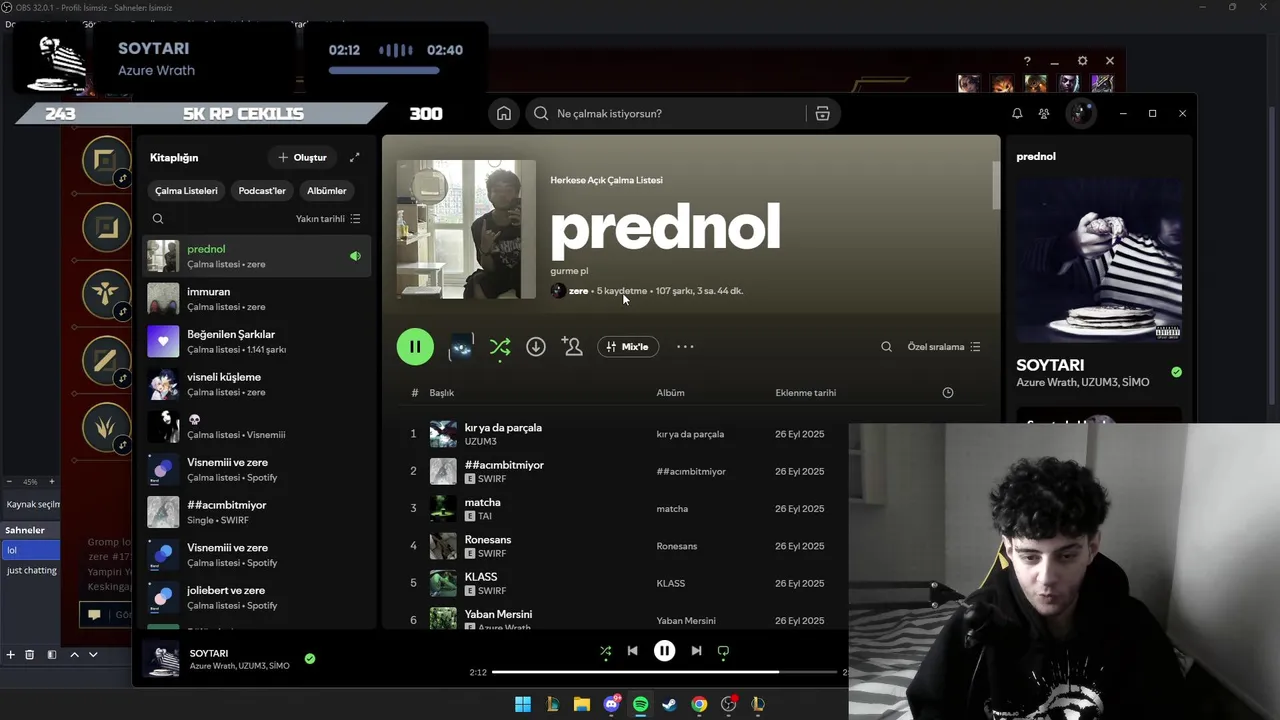Download the prednol playlist
The image size is (1280, 720).
tap(536, 347)
